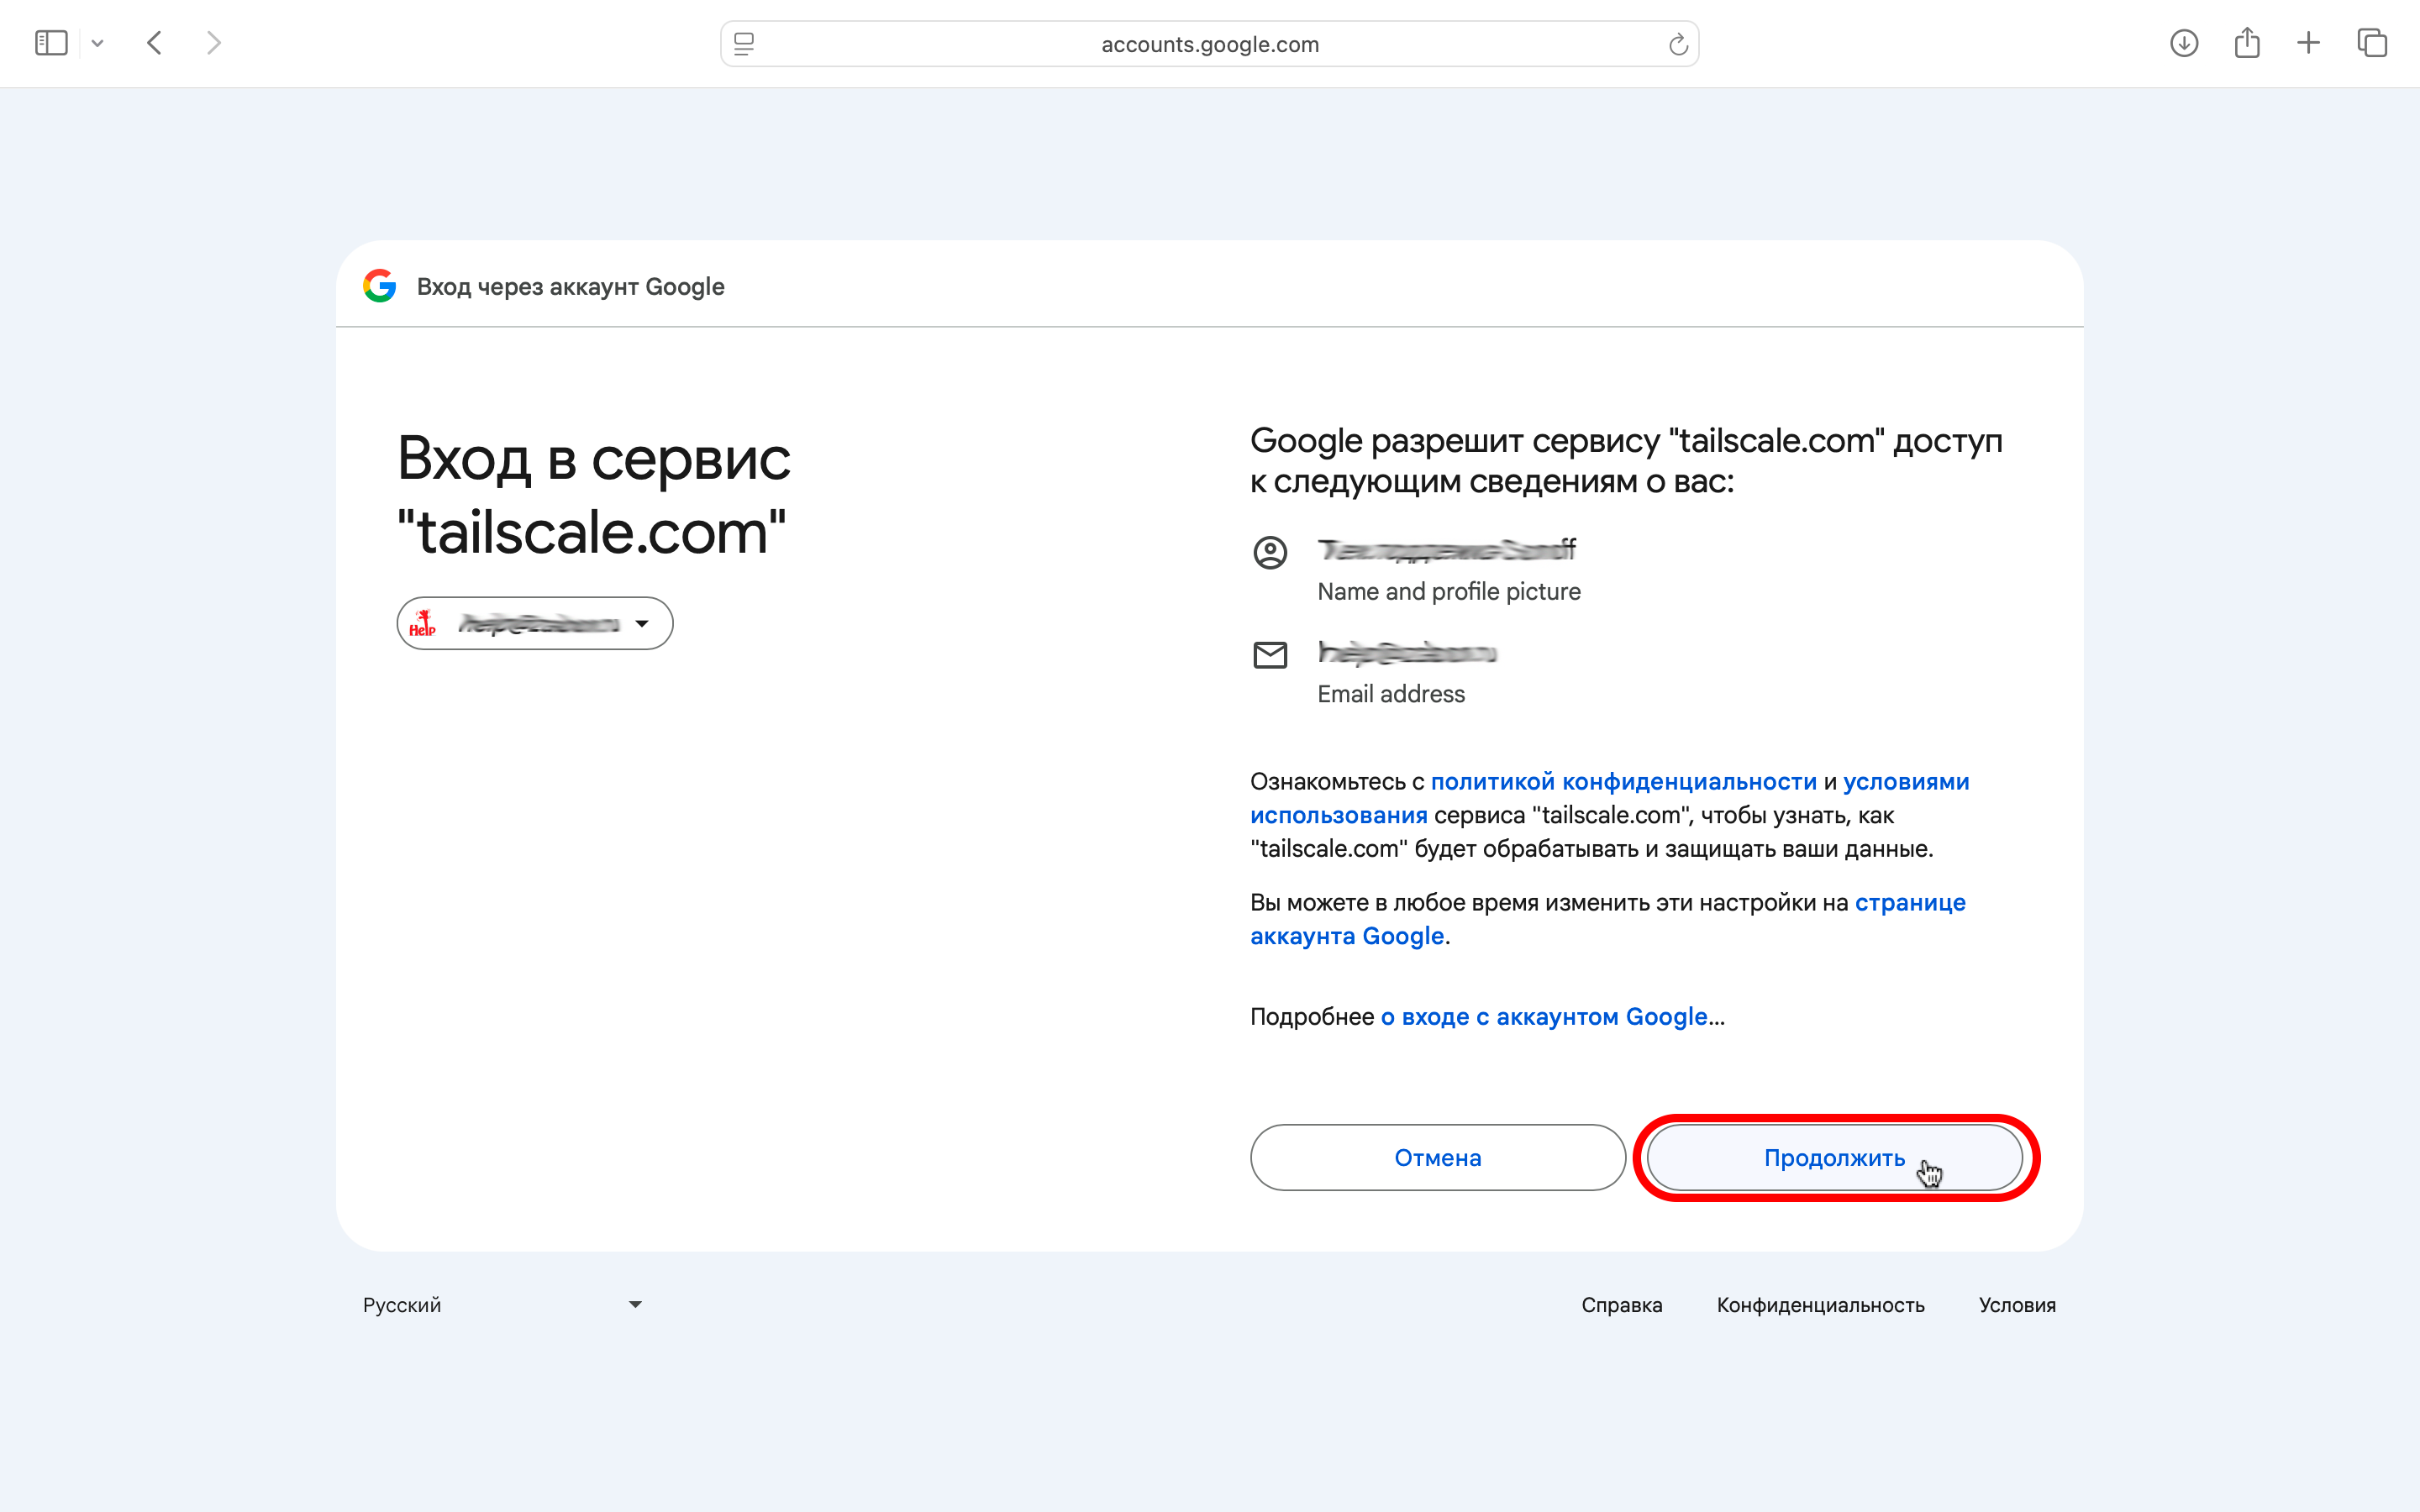Open the account chooser dropdown
This screenshot has width=2420, height=1512.
tap(535, 624)
